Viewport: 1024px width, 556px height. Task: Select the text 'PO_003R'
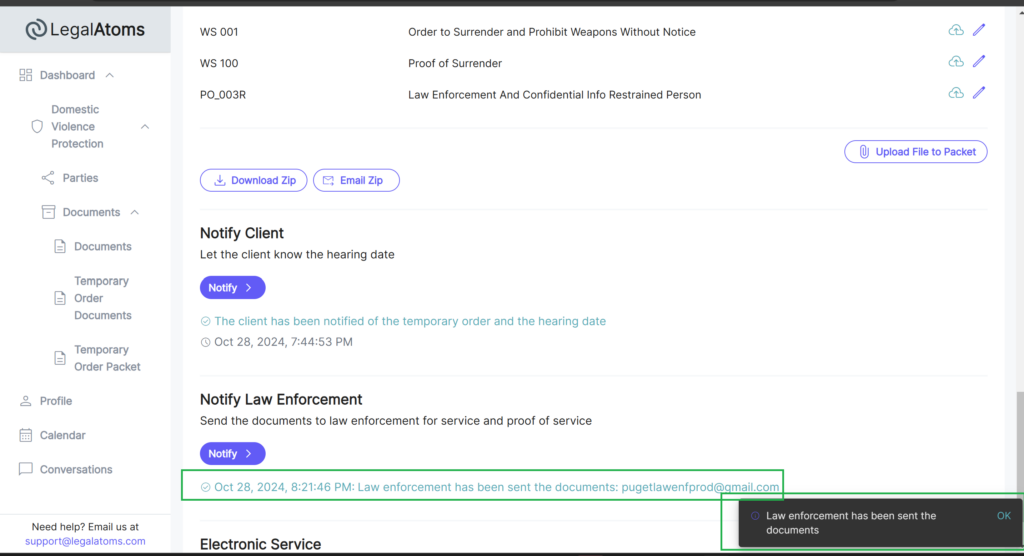(223, 95)
